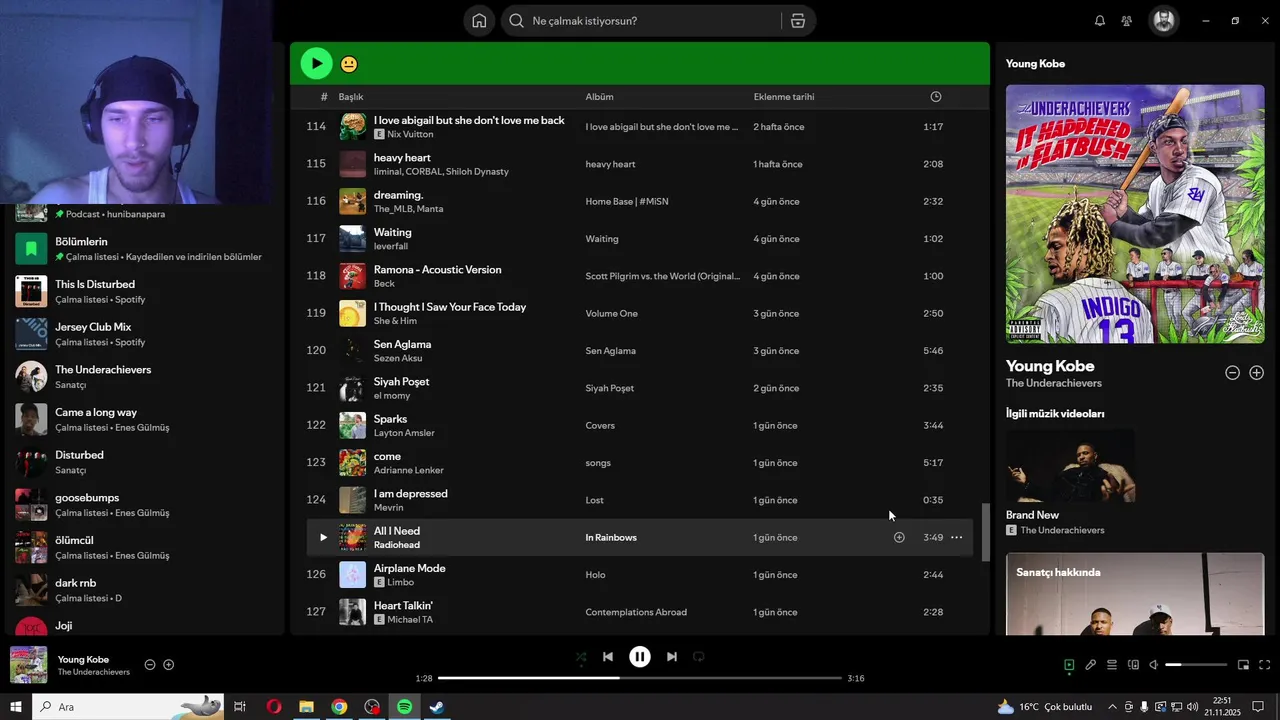Image resolution: width=1280 pixels, height=720 pixels.
Task: Toggle the Now Playing view icon
Action: pos(1069,665)
